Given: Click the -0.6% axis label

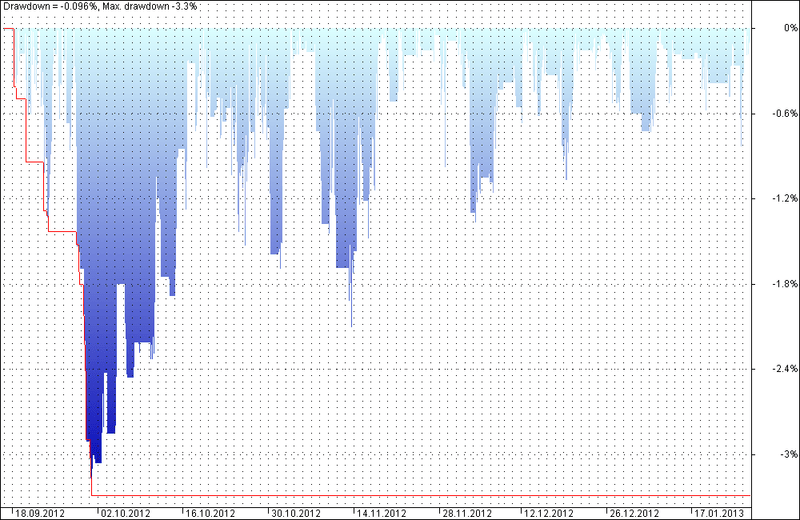Looking at the screenshot, I should (x=785, y=113).
